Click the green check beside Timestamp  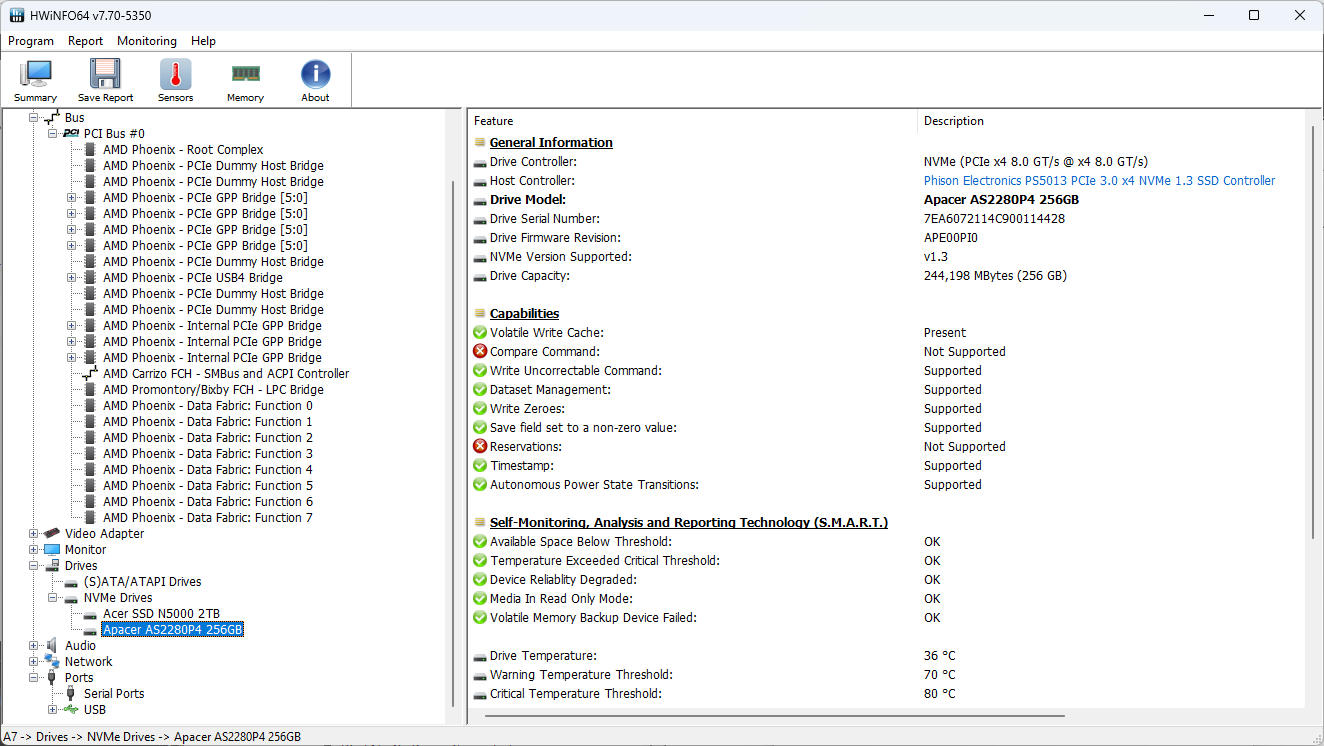click(x=480, y=466)
